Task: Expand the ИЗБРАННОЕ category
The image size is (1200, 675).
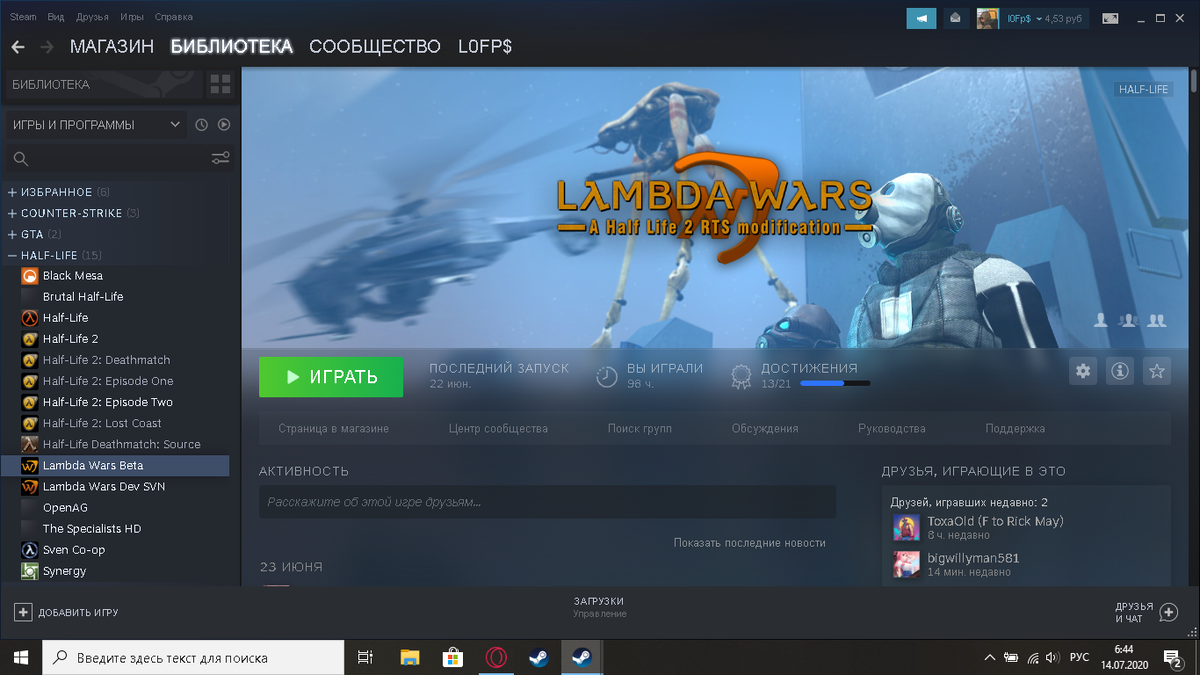Action: 12,192
